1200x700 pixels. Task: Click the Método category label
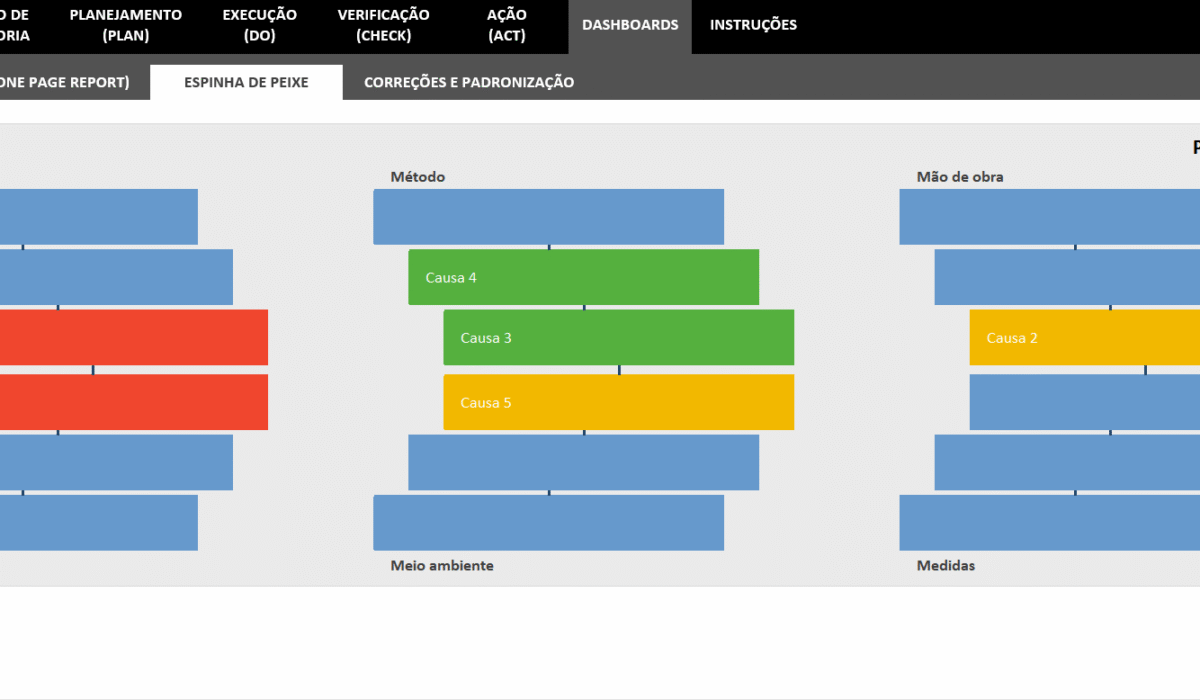tap(417, 177)
